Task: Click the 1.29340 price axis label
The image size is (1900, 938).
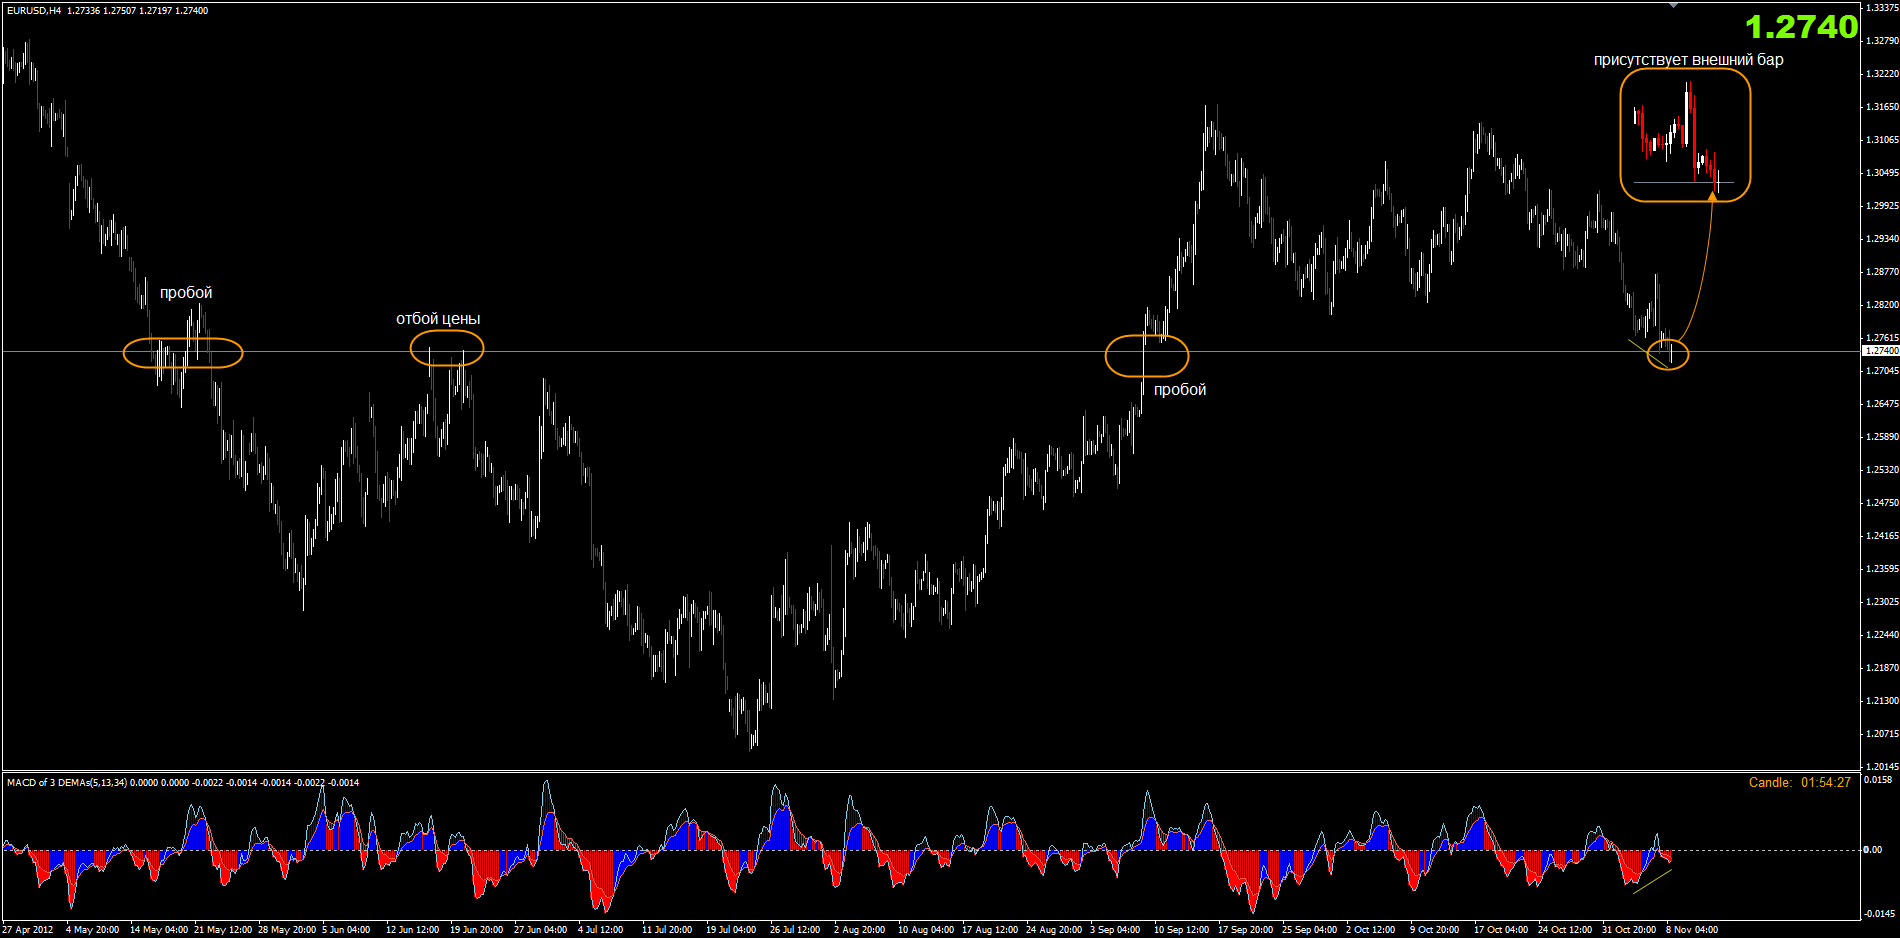Action: [1882, 239]
